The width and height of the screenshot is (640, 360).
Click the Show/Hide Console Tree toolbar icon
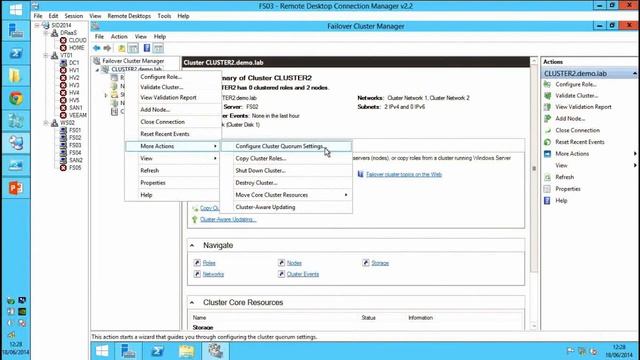click(133, 48)
